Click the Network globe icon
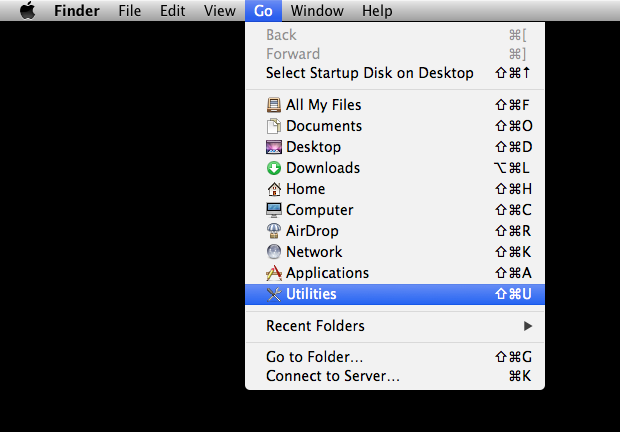The image size is (620, 432). click(274, 252)
